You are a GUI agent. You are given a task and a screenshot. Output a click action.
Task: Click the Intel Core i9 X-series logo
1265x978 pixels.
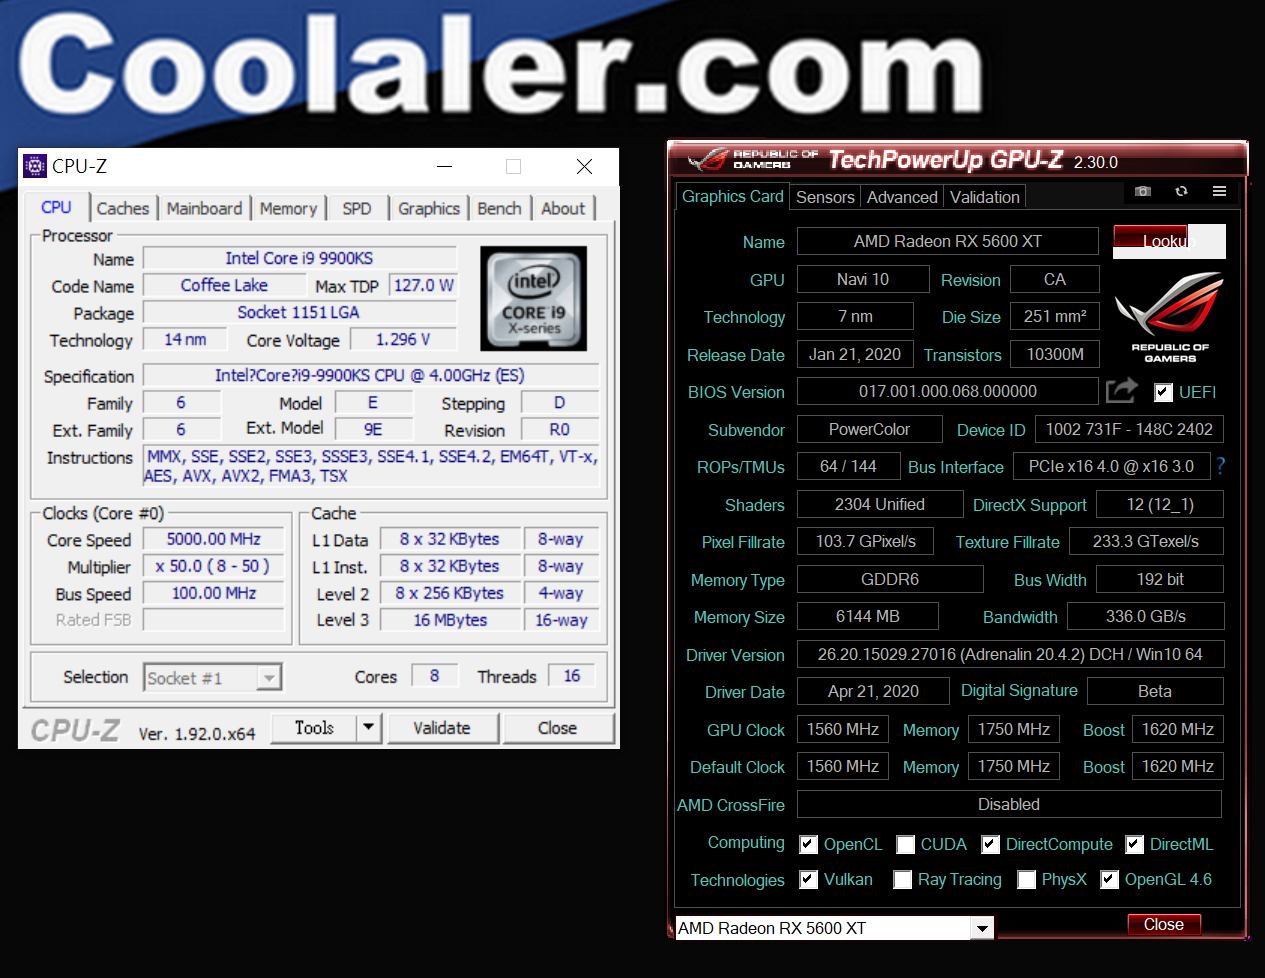click(x=533, y=298)
